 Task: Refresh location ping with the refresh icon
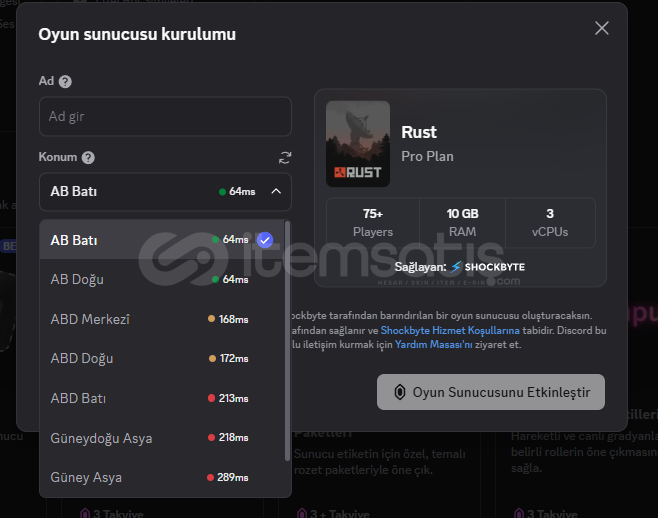285,158
